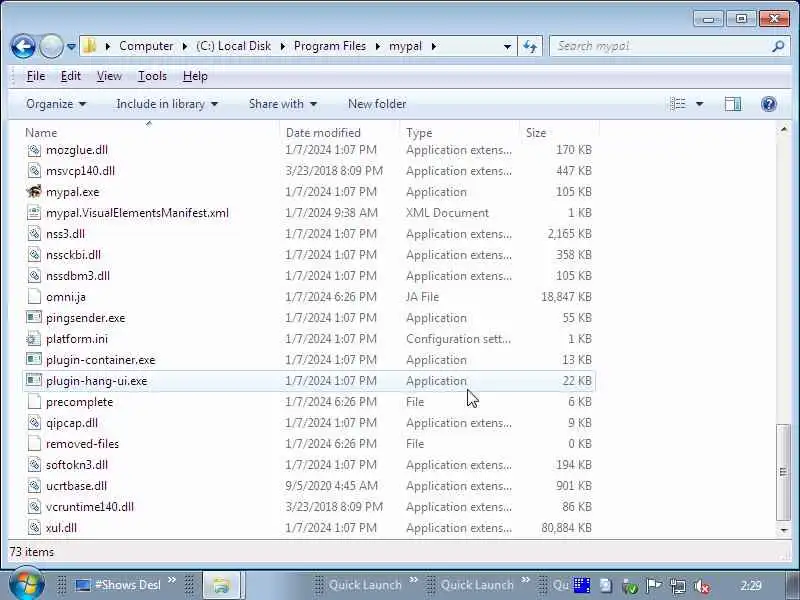Open the Tools menu
This screenshot has width=800, height=600.
(152, 76)
